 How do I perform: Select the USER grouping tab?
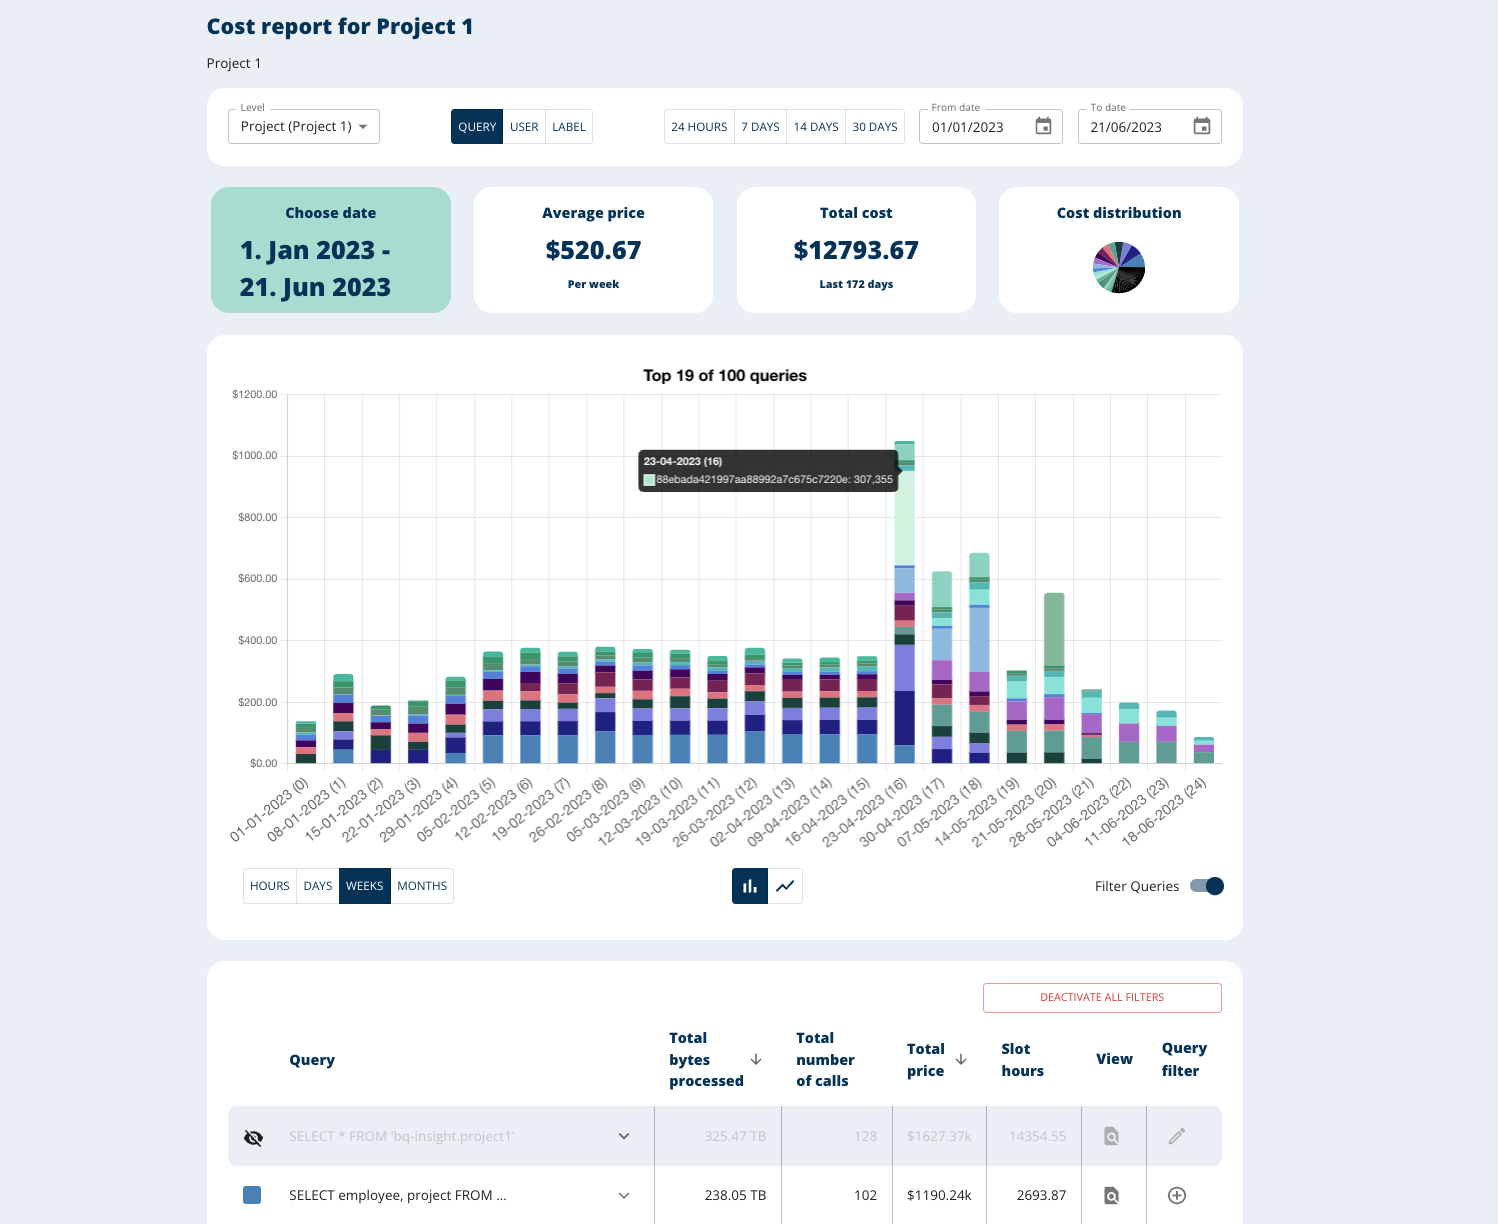pos(524,127)
